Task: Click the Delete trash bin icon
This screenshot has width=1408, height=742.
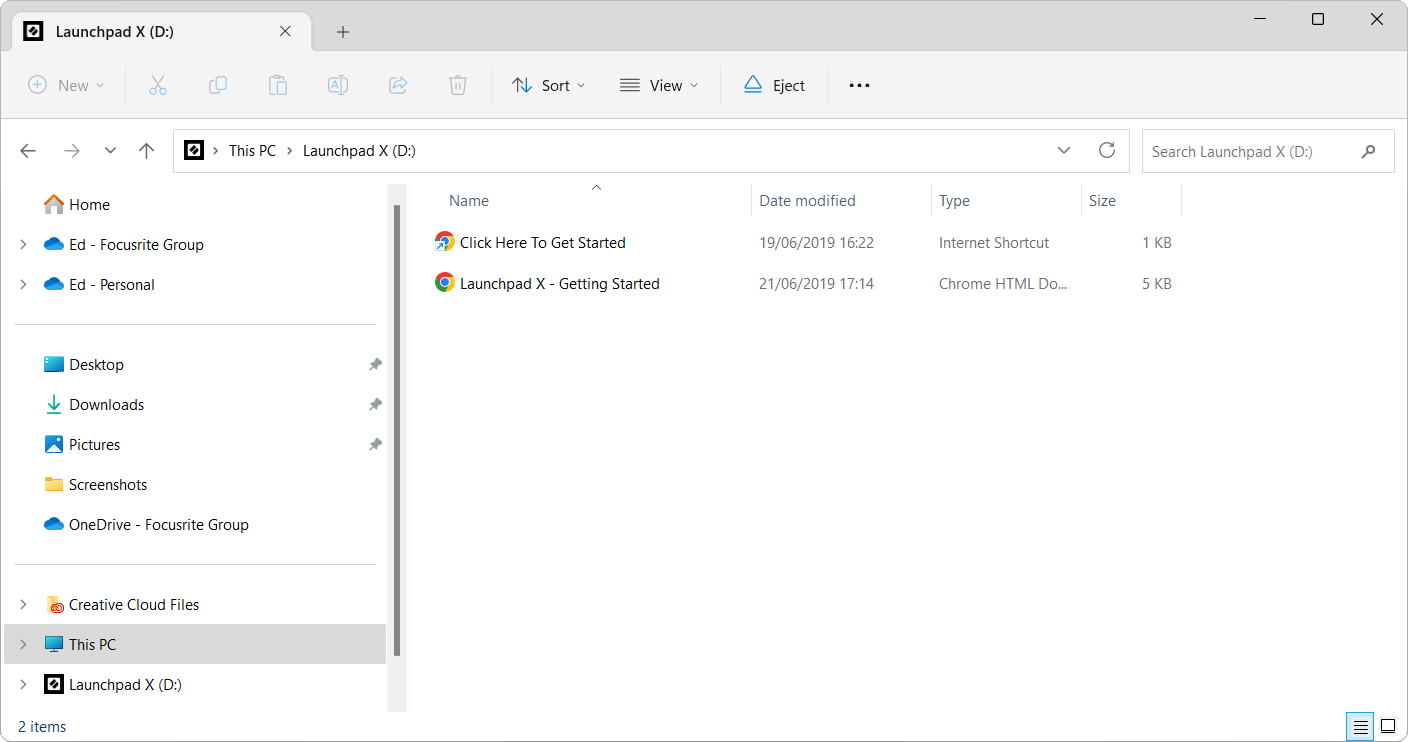Action: point(458,85)
